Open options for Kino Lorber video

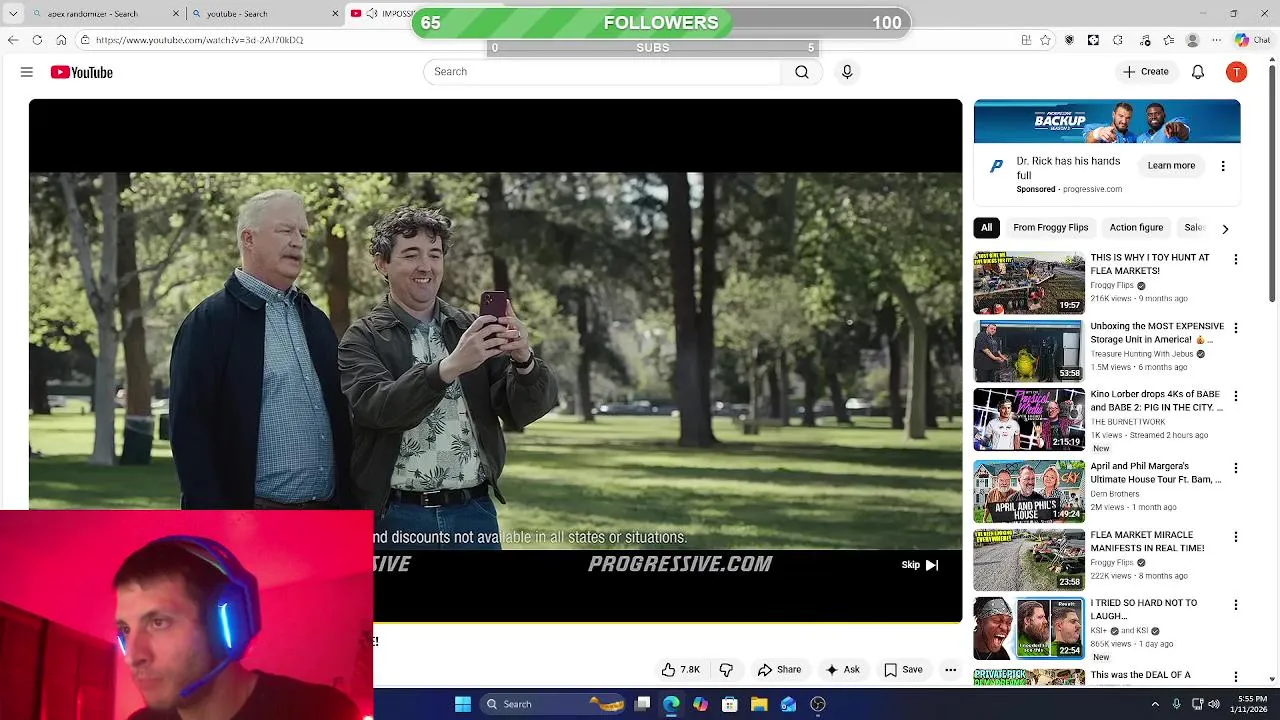coord(1235,397)
